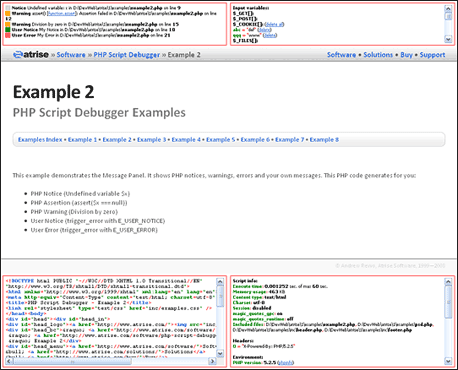Click up arrow of HTML source panel scrollbar
This screenshot has width=458, height=370.
tap(220, 282)
